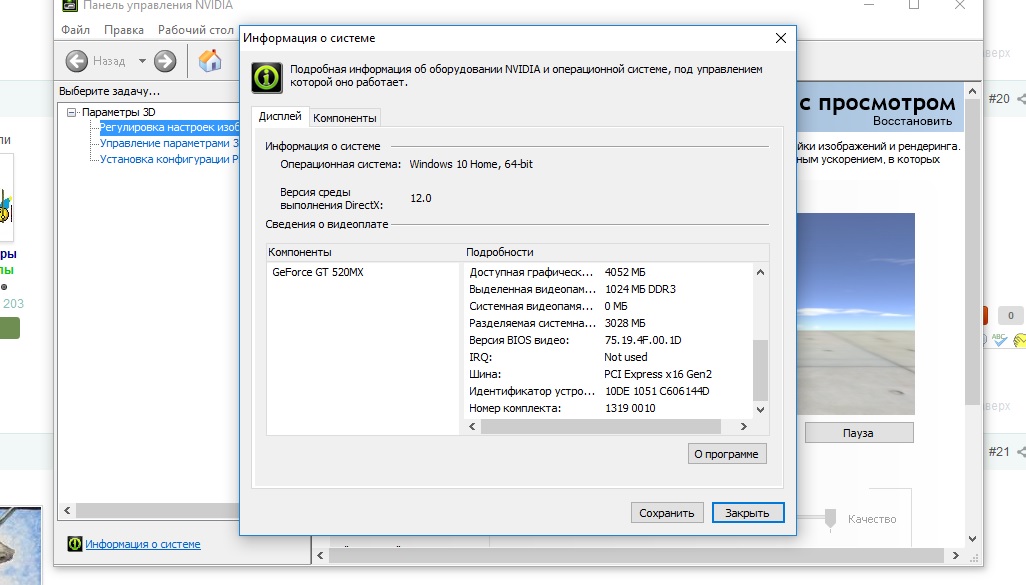Select the Дисплей tab
Viewport: 1026px width, 585px height.
click(x=280, y=116)
